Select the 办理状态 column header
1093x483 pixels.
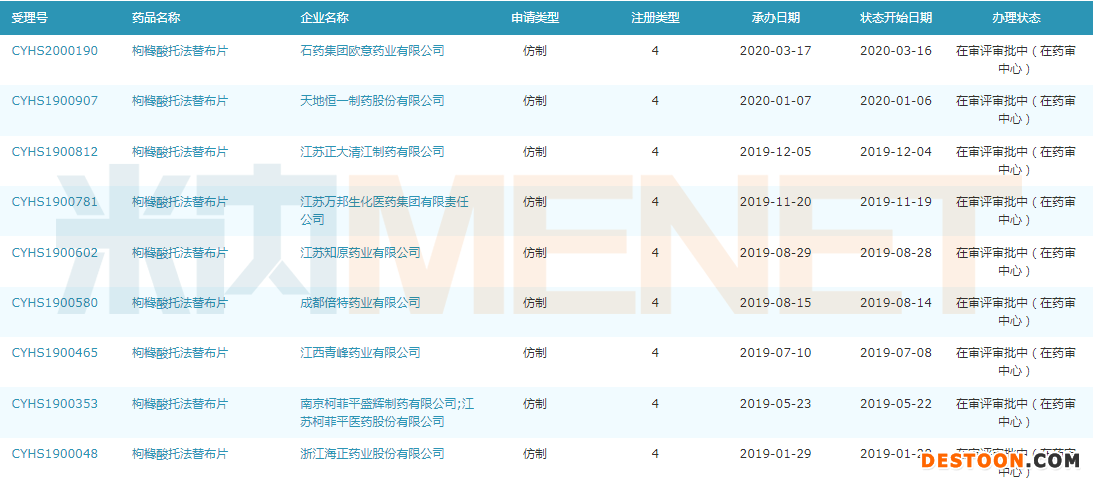[x=1015, y=18]
